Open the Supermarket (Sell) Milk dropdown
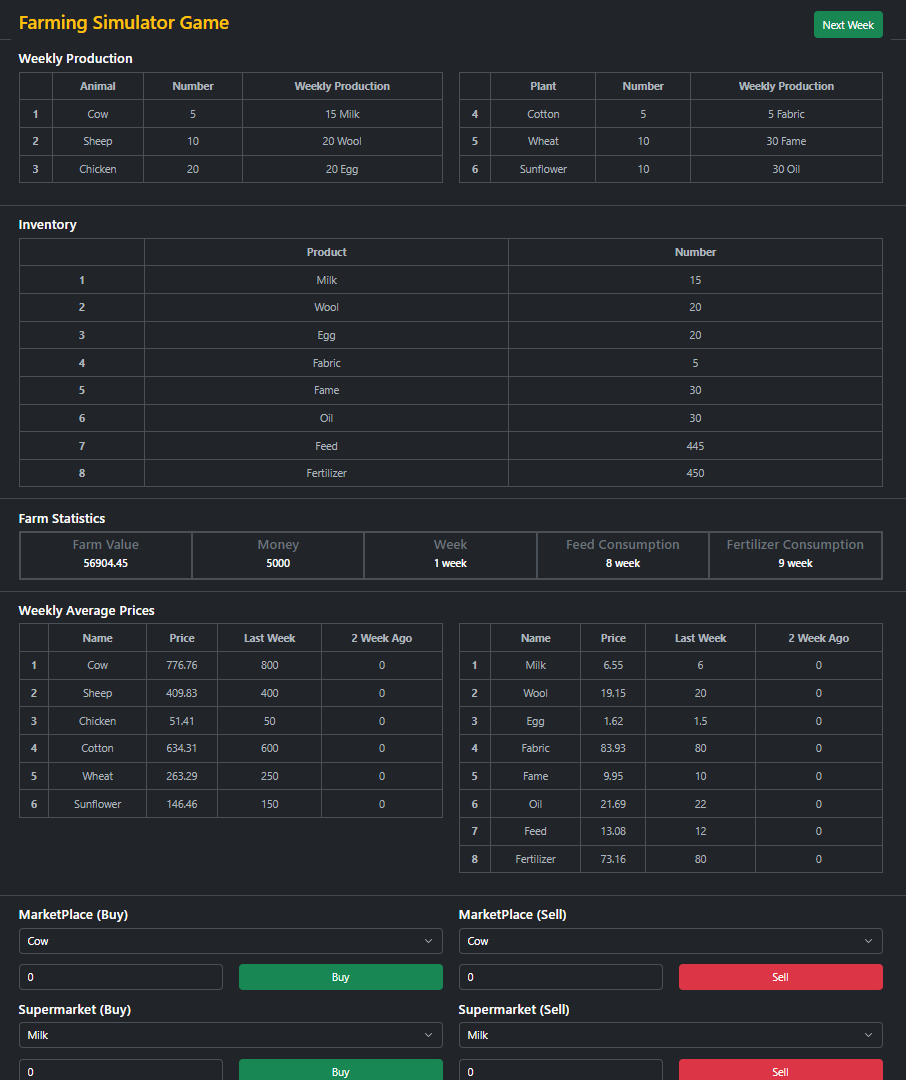906x1080 pixels. coord(670,1035)
